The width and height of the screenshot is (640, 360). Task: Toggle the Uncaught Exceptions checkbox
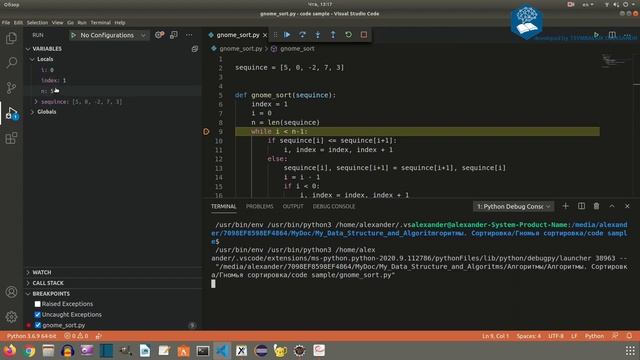pyautogui.click(x=38, y=315)
